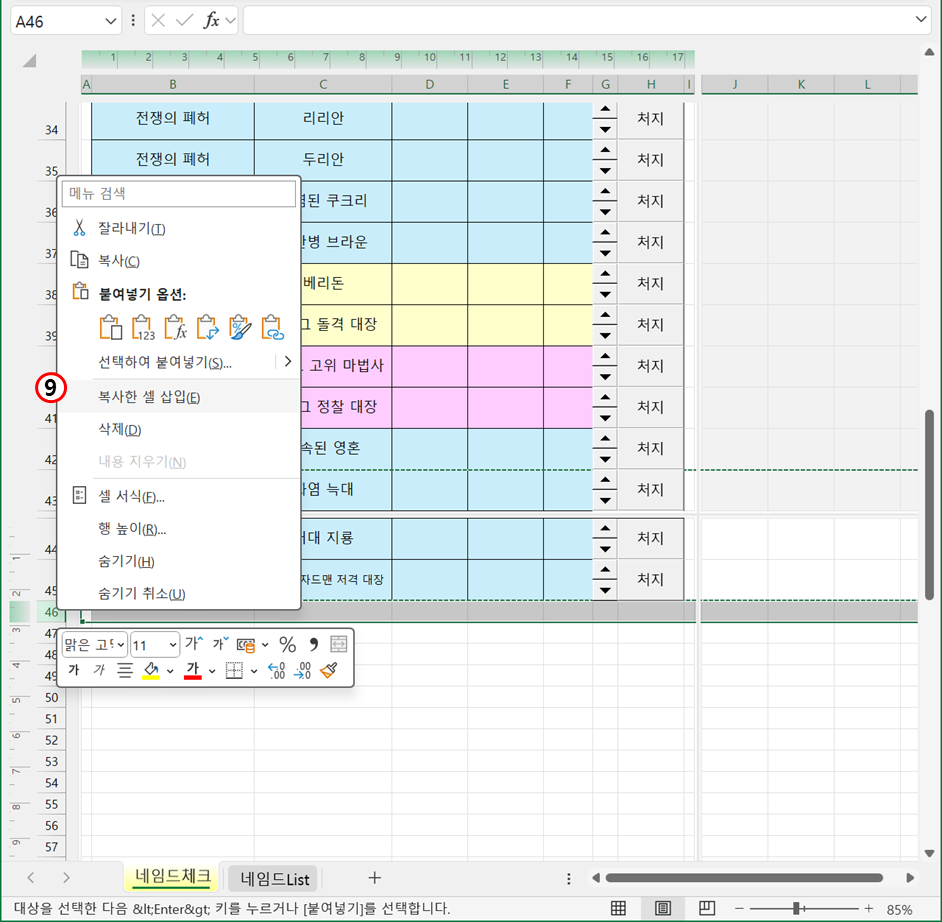Screen dimensions: 942x922
Task: Choose Paste Link option icon
Action: tap(273, 327)
